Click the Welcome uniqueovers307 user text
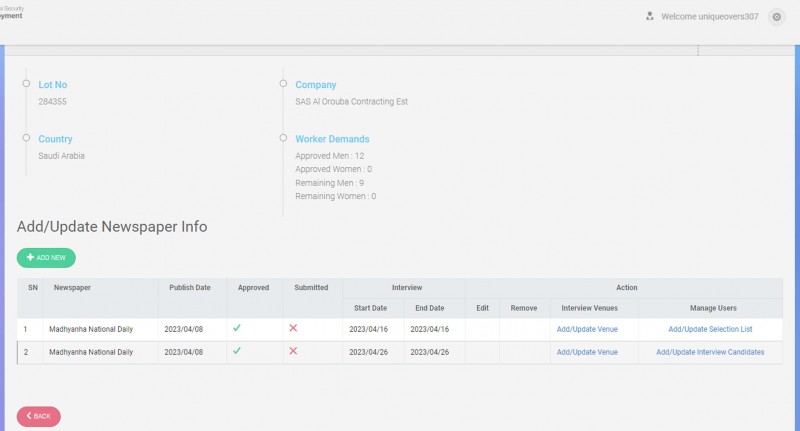 [709, 17]
